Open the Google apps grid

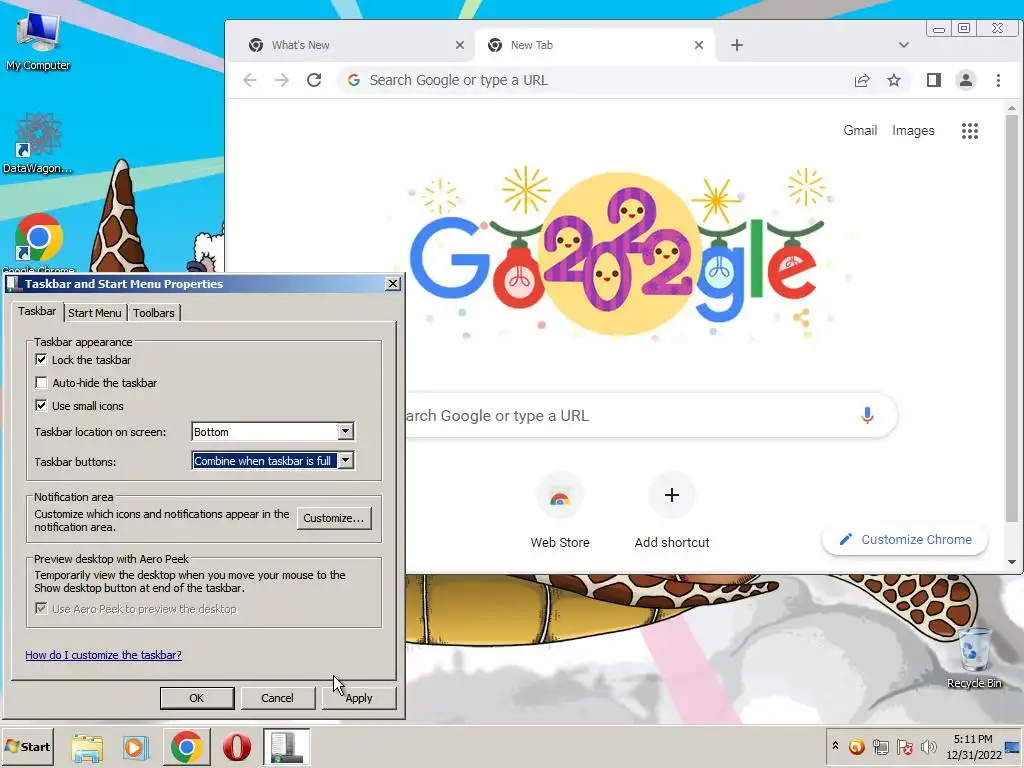point(970,131)
